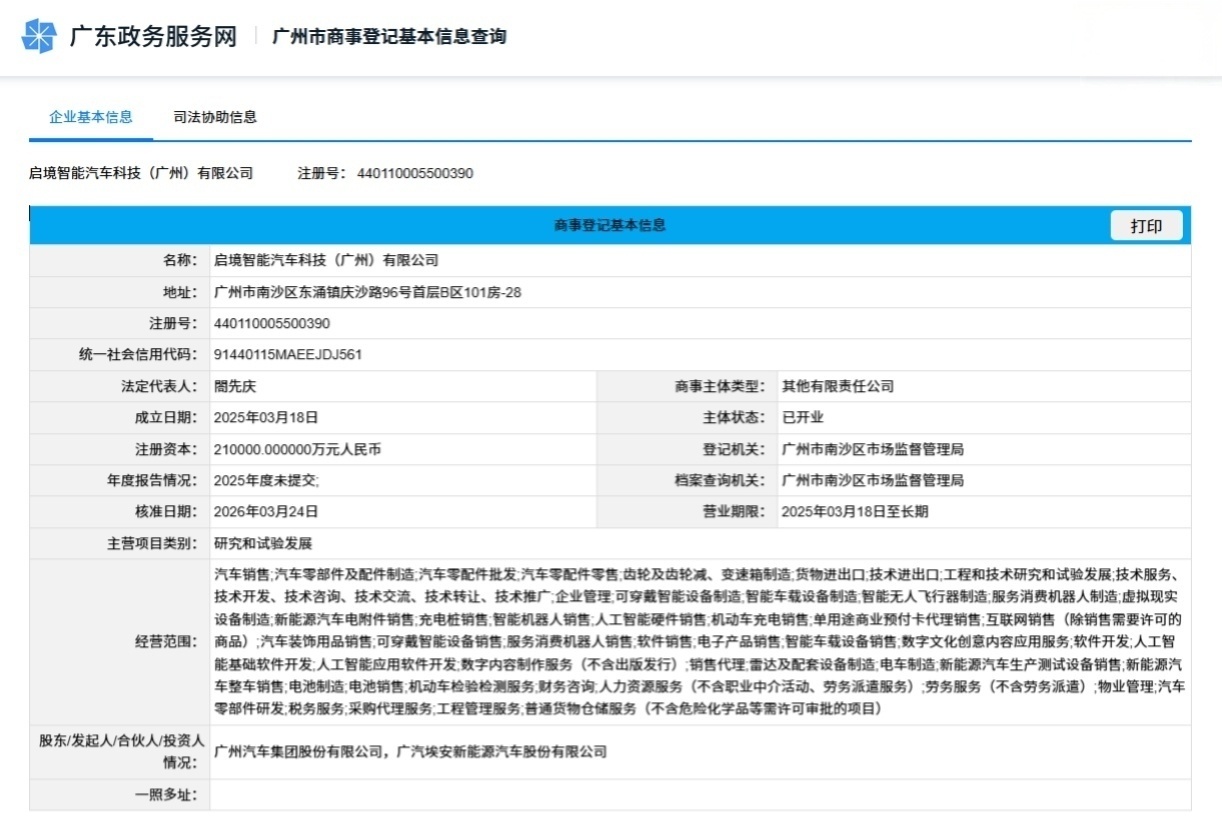Switch to the 企业基本信息 tab
Image resolution: width=1222 pixels, height=819 pixels.
91,117
